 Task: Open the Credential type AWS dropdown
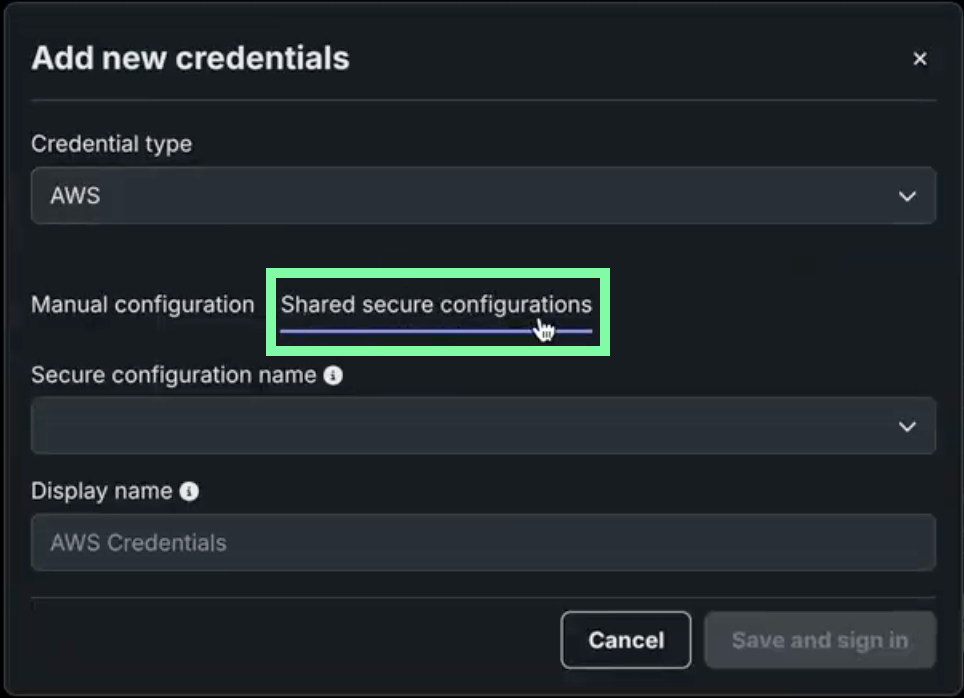pyautogui.click(x=483, y=196)
